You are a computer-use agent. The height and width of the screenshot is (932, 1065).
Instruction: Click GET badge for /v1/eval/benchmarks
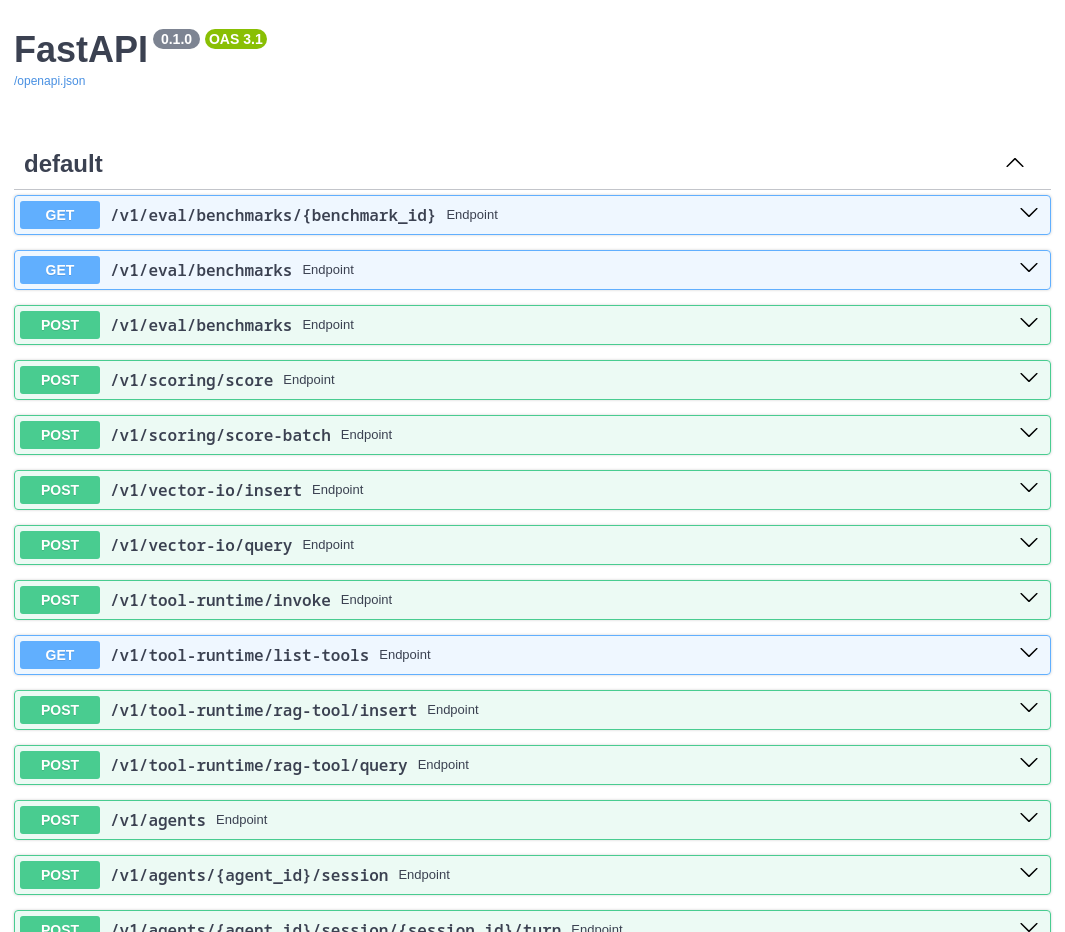point(60,270)
